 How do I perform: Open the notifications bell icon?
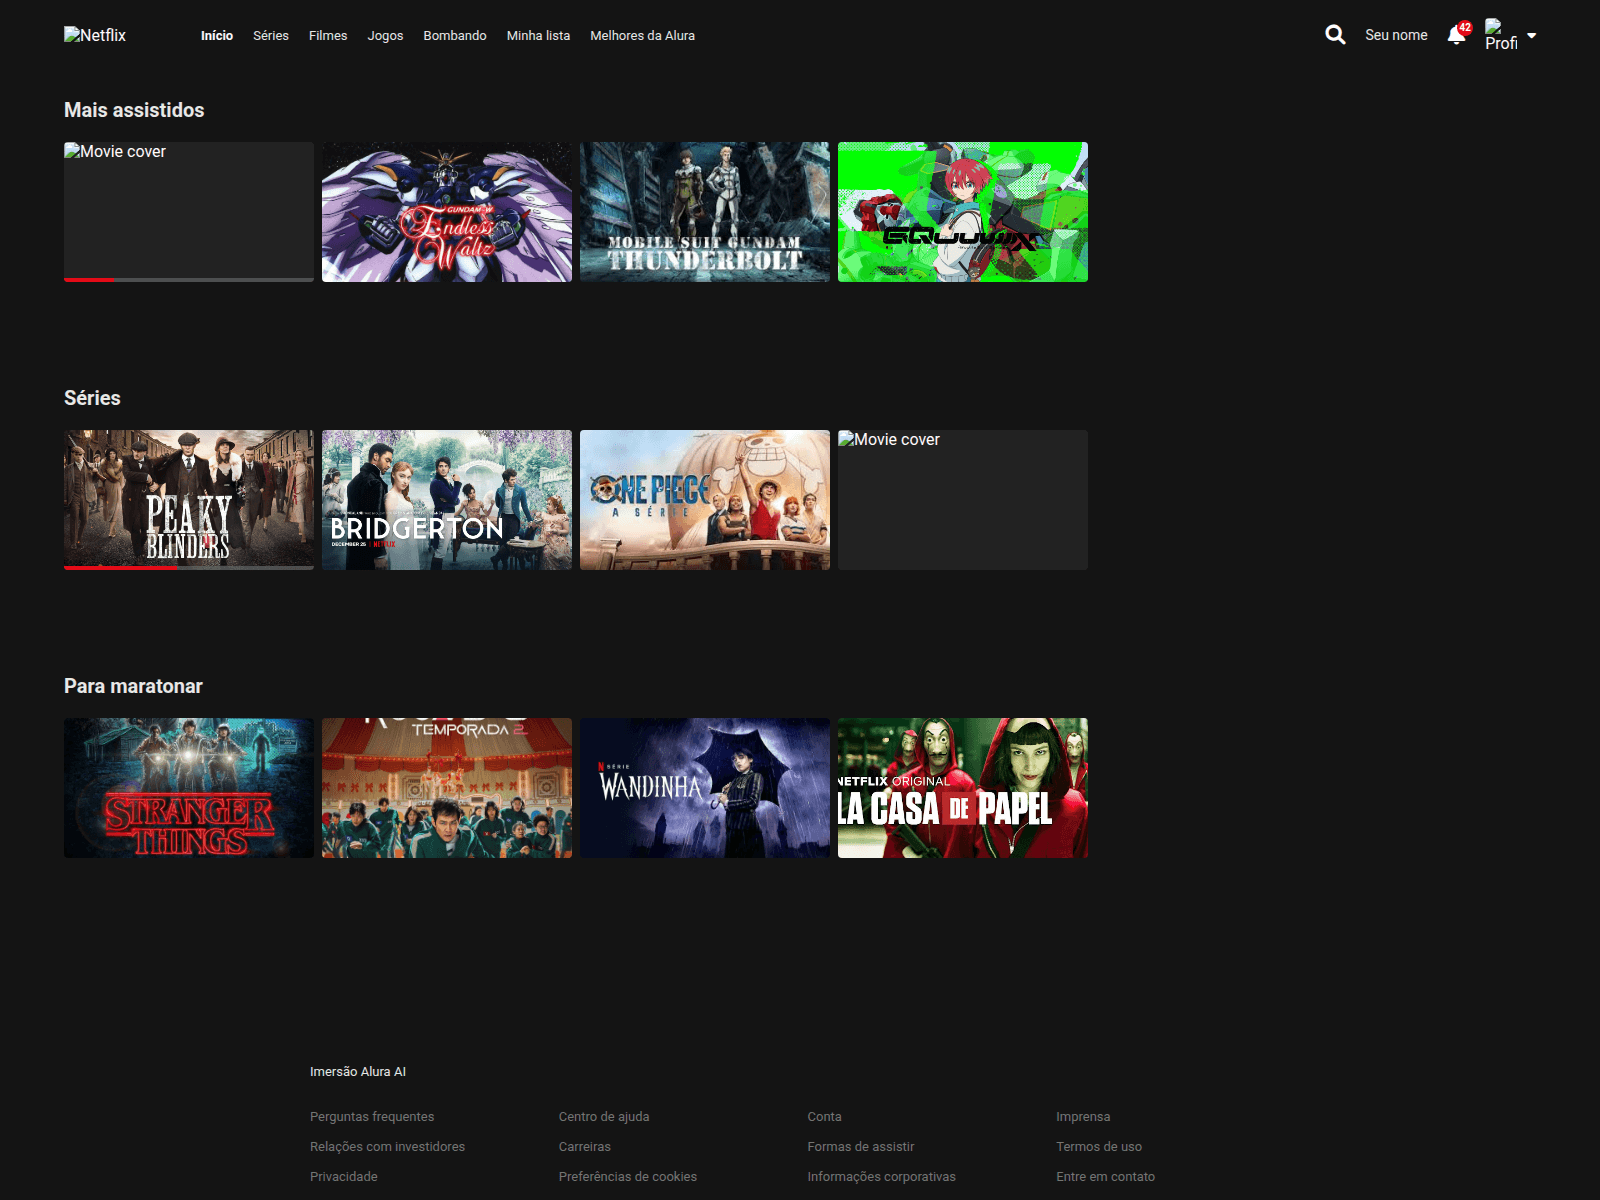point(1457,35)
